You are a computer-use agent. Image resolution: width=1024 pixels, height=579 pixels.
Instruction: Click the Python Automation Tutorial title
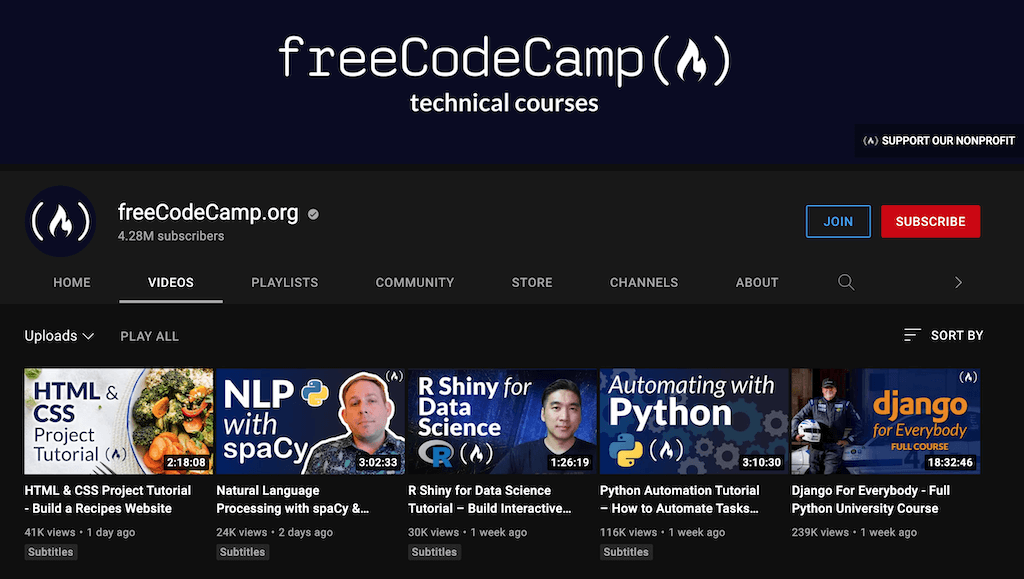(680, 499)
